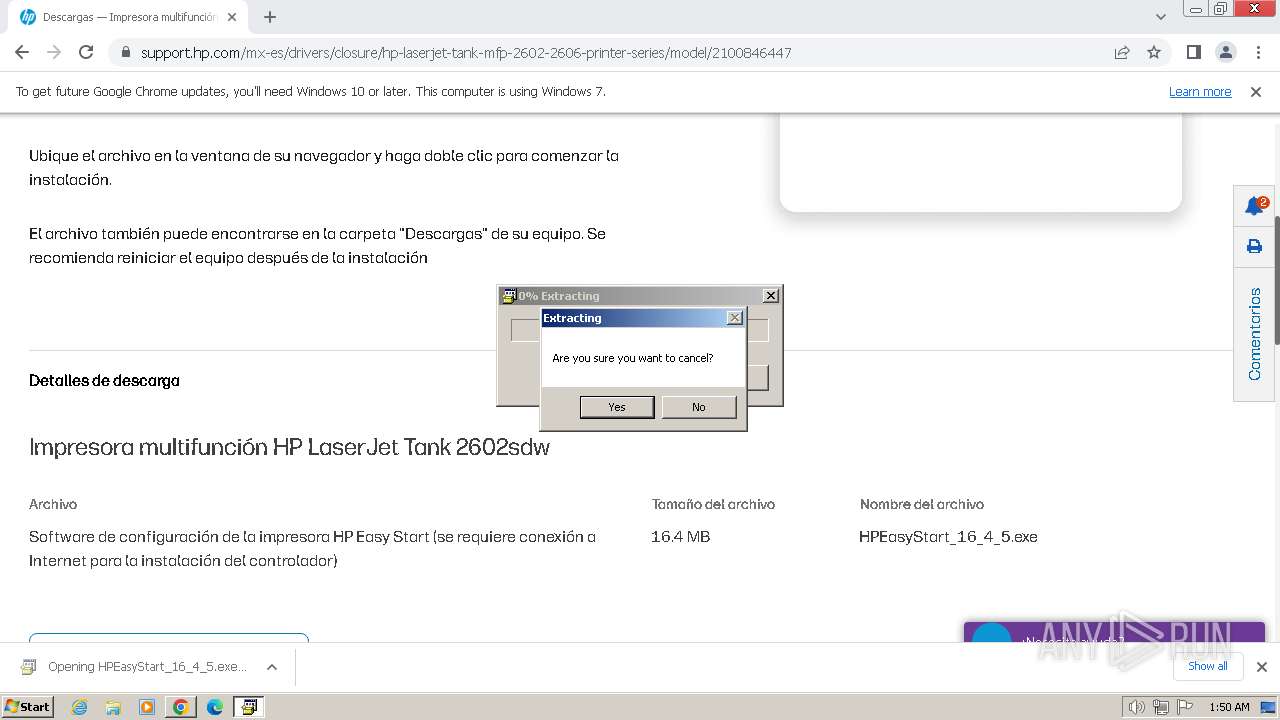Viewport: 1280px width, 720px height.
Task: Open Microsoft Edge from the taskbar
Action: point(215,707)
